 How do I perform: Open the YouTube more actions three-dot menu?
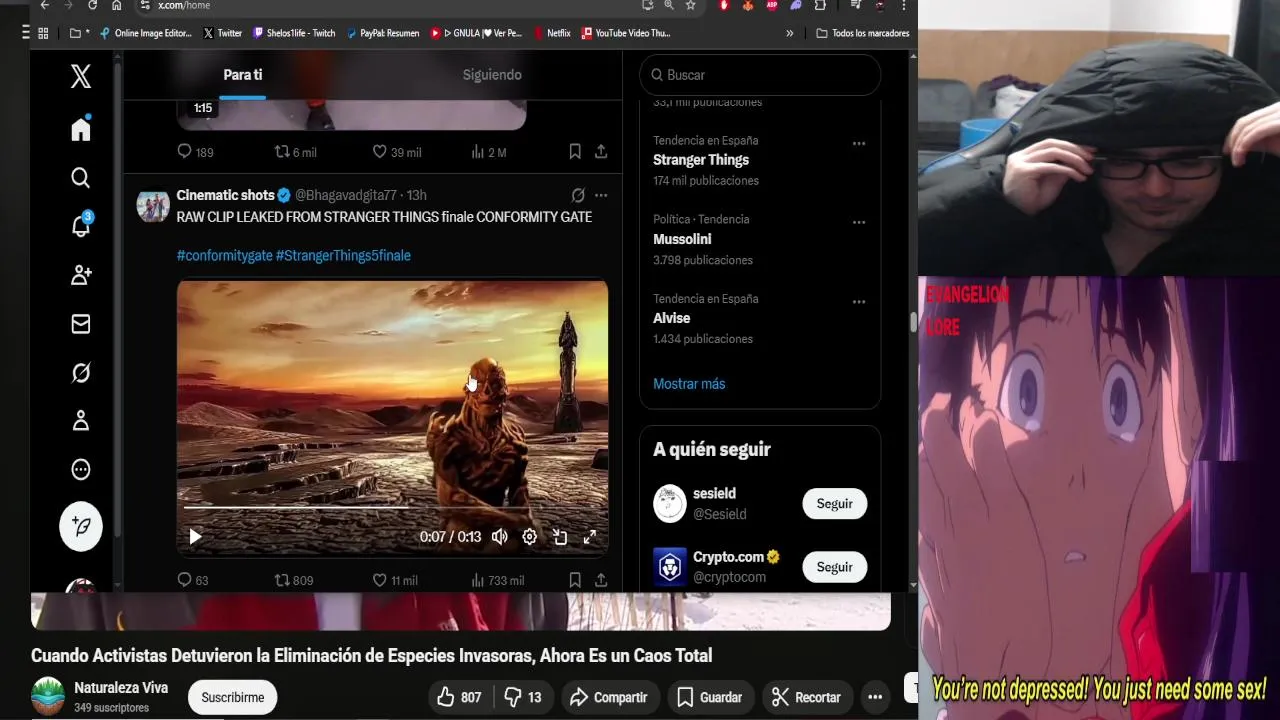point(875,697)
